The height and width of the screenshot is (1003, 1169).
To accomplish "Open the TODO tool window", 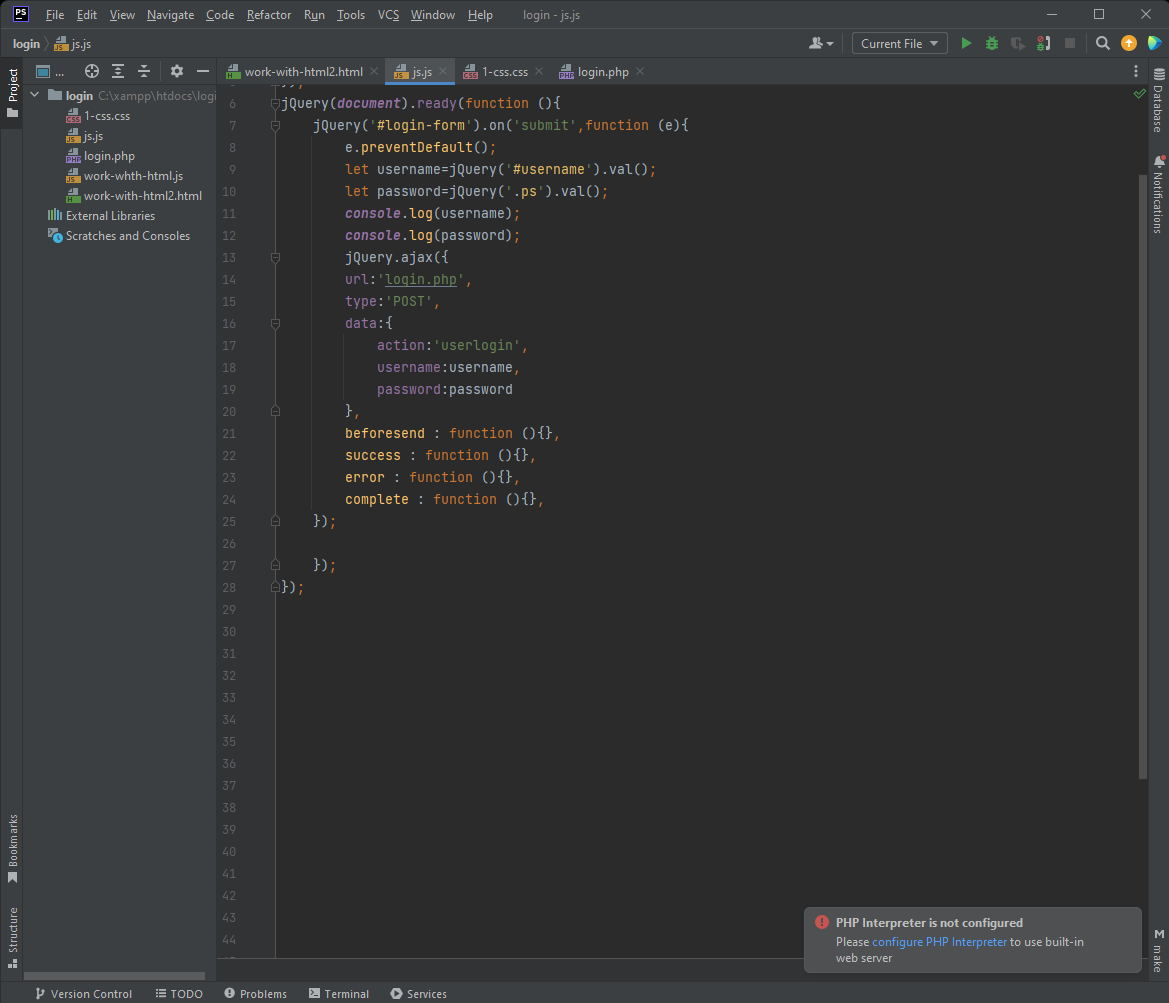I will (x=179, y=993).
